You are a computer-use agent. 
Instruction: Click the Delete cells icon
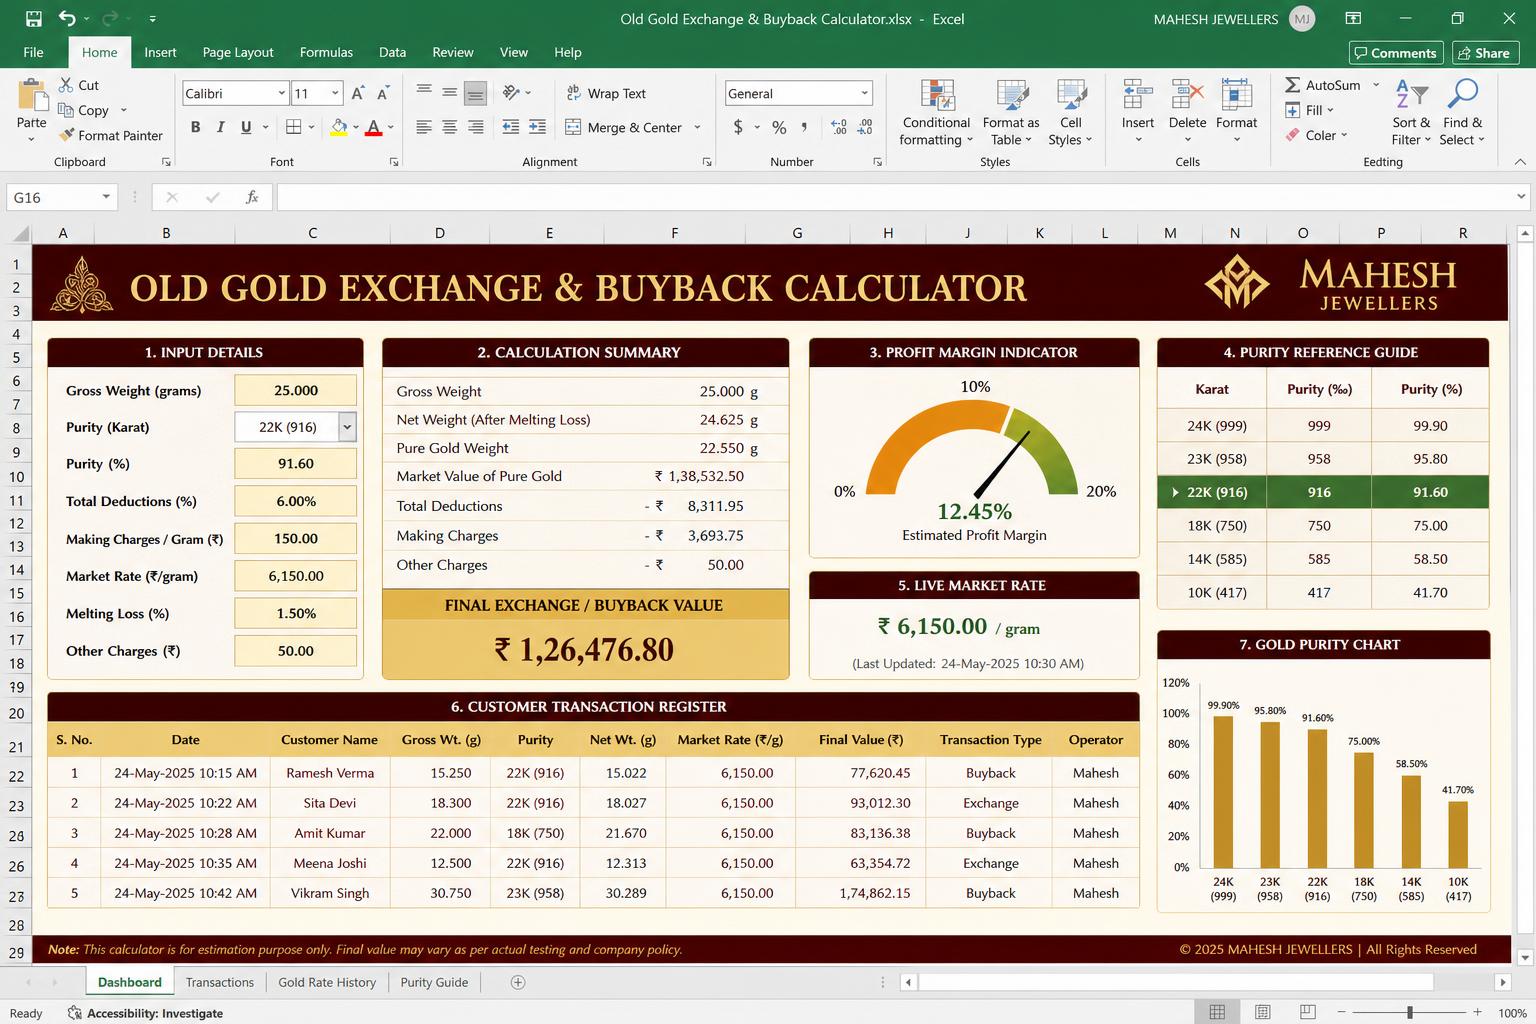coord(1187,95)
